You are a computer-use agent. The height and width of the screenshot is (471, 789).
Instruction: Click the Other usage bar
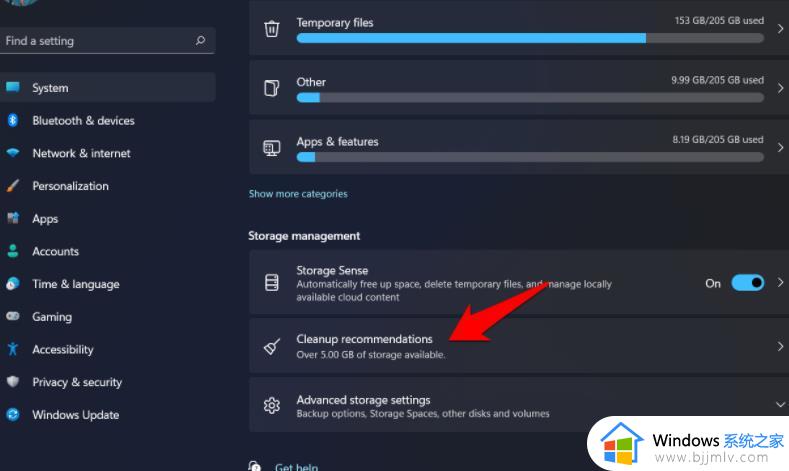click(530, 98)
